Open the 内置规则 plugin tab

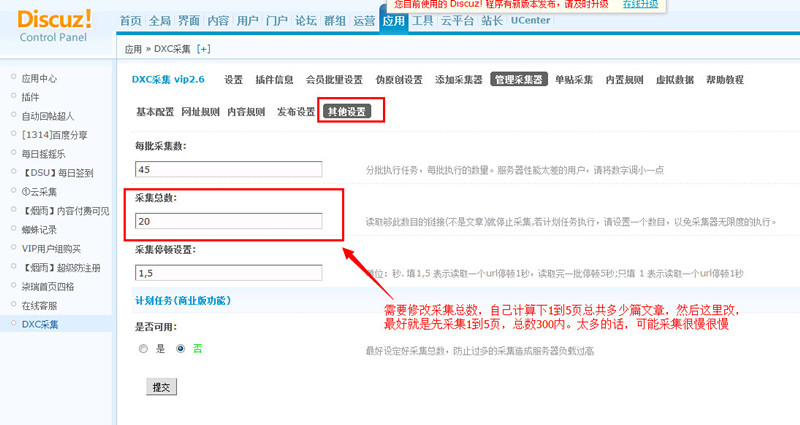(x=624, y=80)
